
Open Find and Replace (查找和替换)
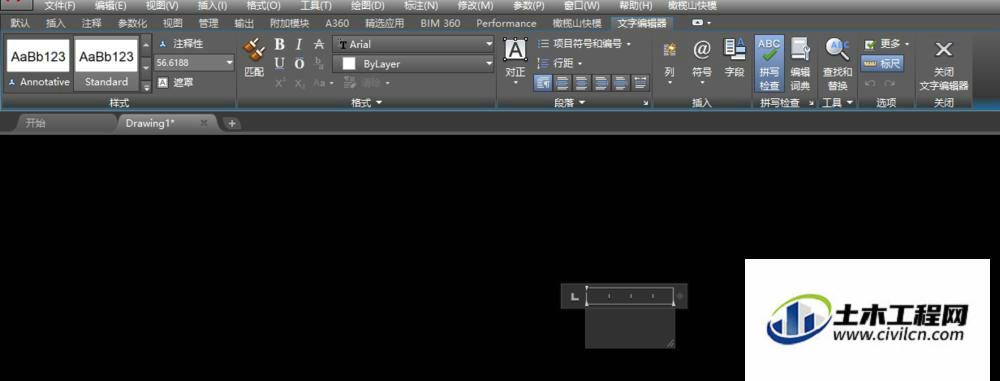(837, 64)
